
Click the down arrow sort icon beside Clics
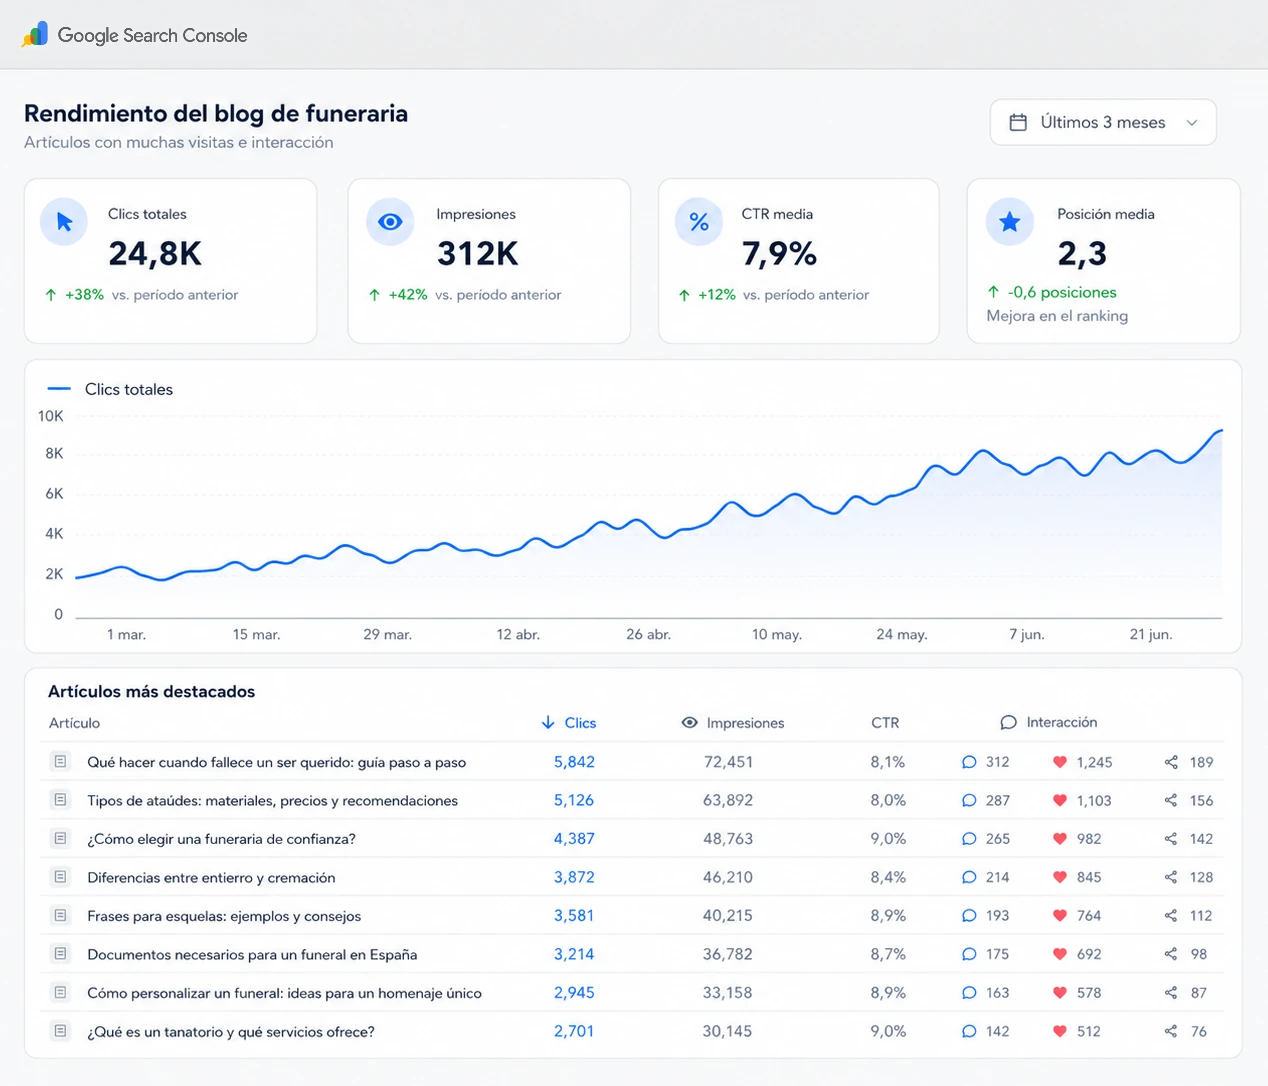547,723
